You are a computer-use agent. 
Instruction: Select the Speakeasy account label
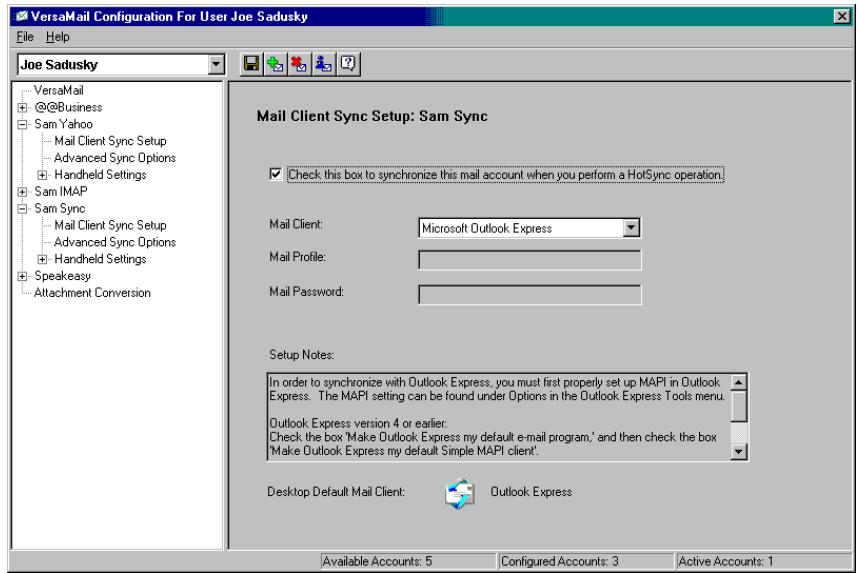(62, 276)
